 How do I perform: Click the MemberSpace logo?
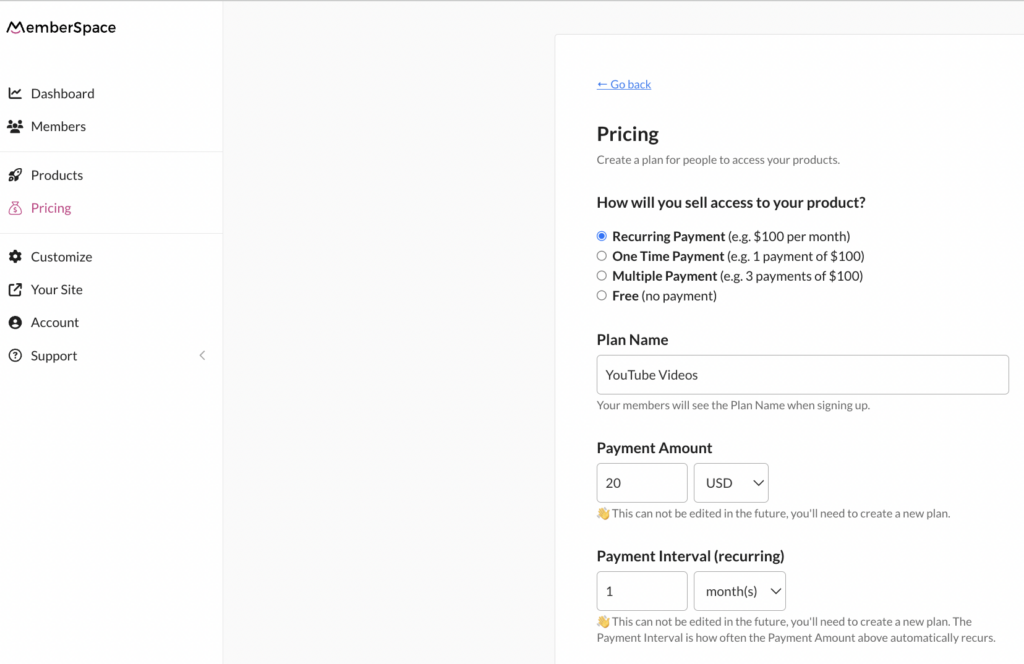(x=61, y=27)
